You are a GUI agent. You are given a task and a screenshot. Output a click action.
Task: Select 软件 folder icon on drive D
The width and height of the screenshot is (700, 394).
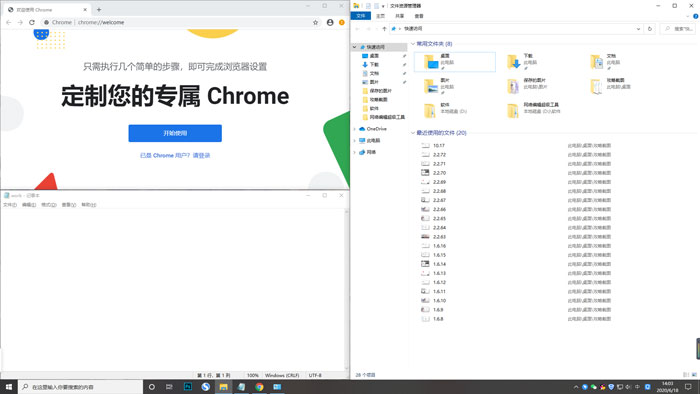(430, 110)
